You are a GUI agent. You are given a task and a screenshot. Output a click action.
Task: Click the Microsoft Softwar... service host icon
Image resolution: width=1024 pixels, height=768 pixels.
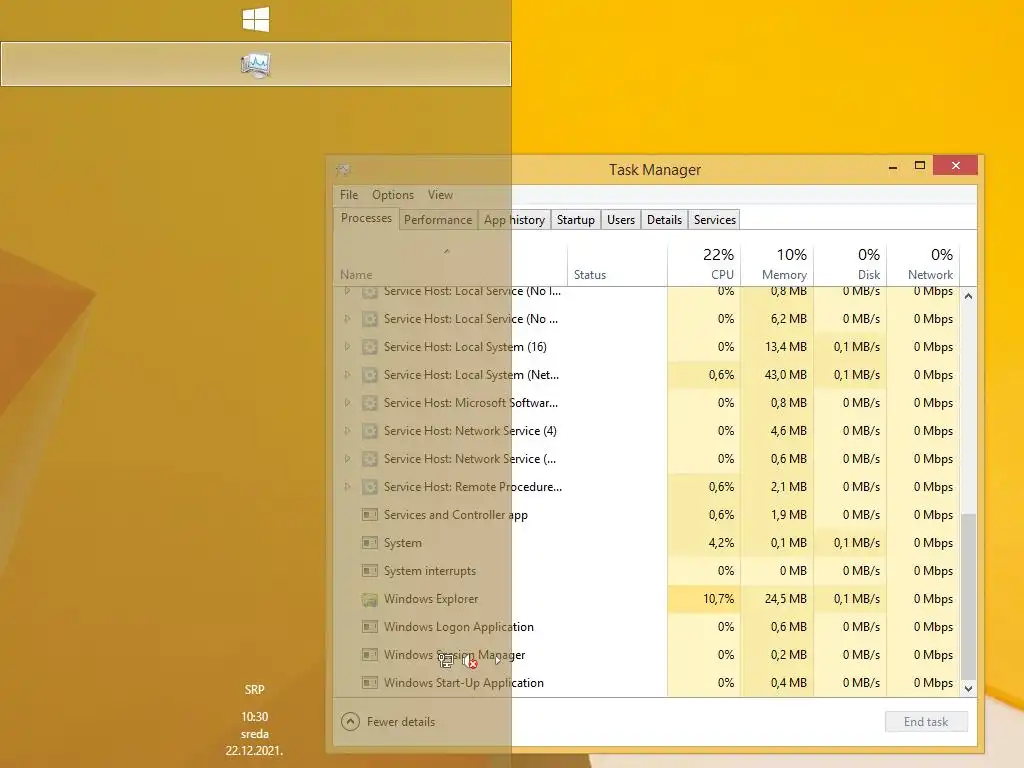click(370, 404)
